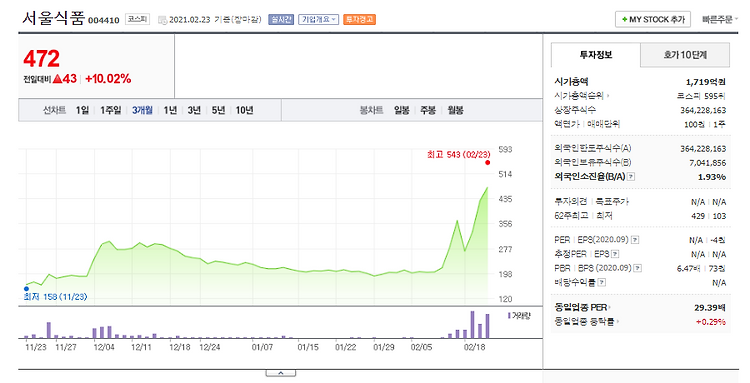Select the 1주일 line chart period

point(110,110)
